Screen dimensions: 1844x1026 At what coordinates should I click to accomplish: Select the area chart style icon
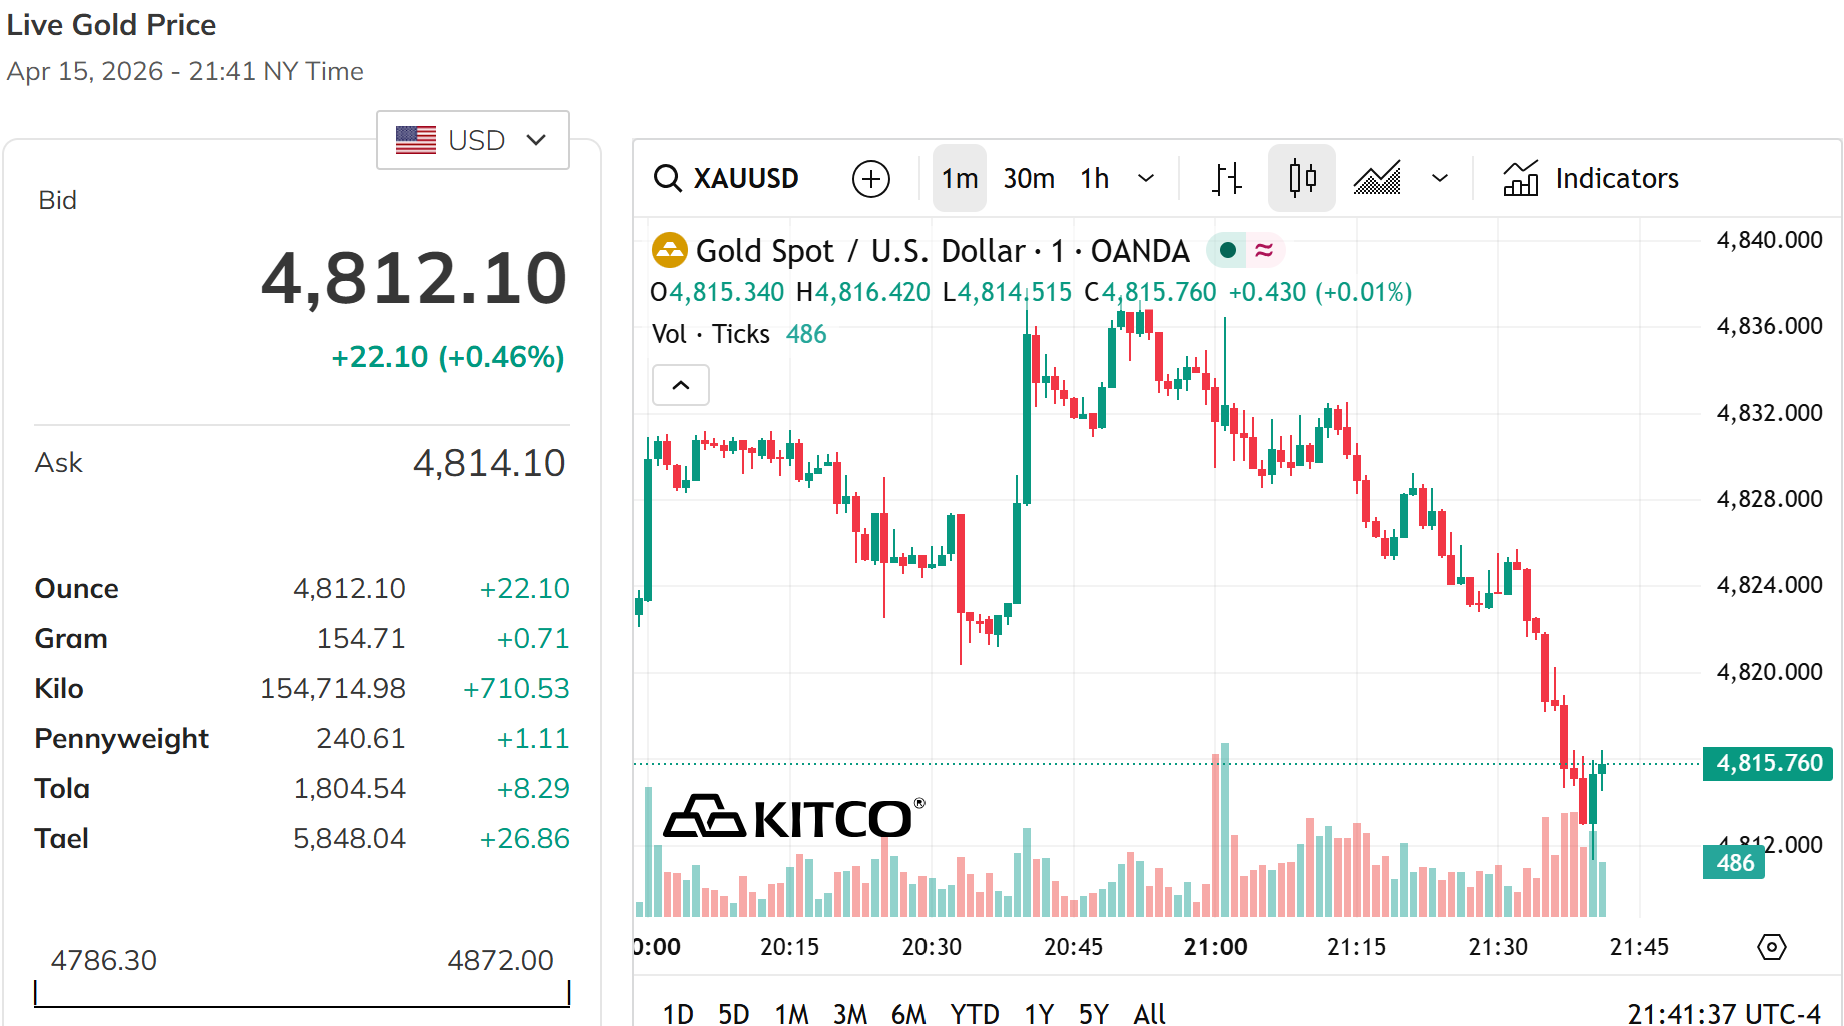(1377, 178)
